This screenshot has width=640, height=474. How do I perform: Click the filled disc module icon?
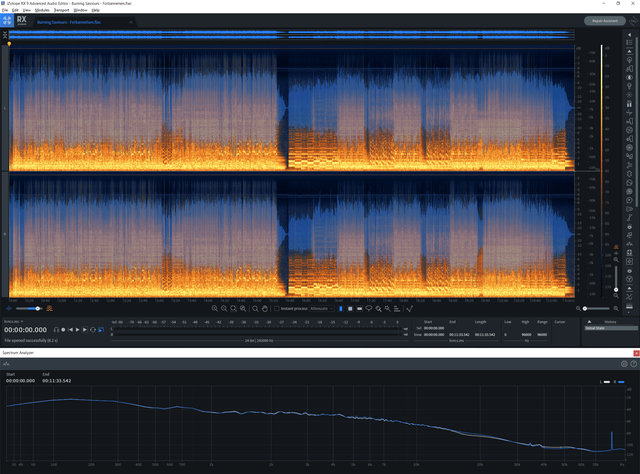(x=629, y=148)
